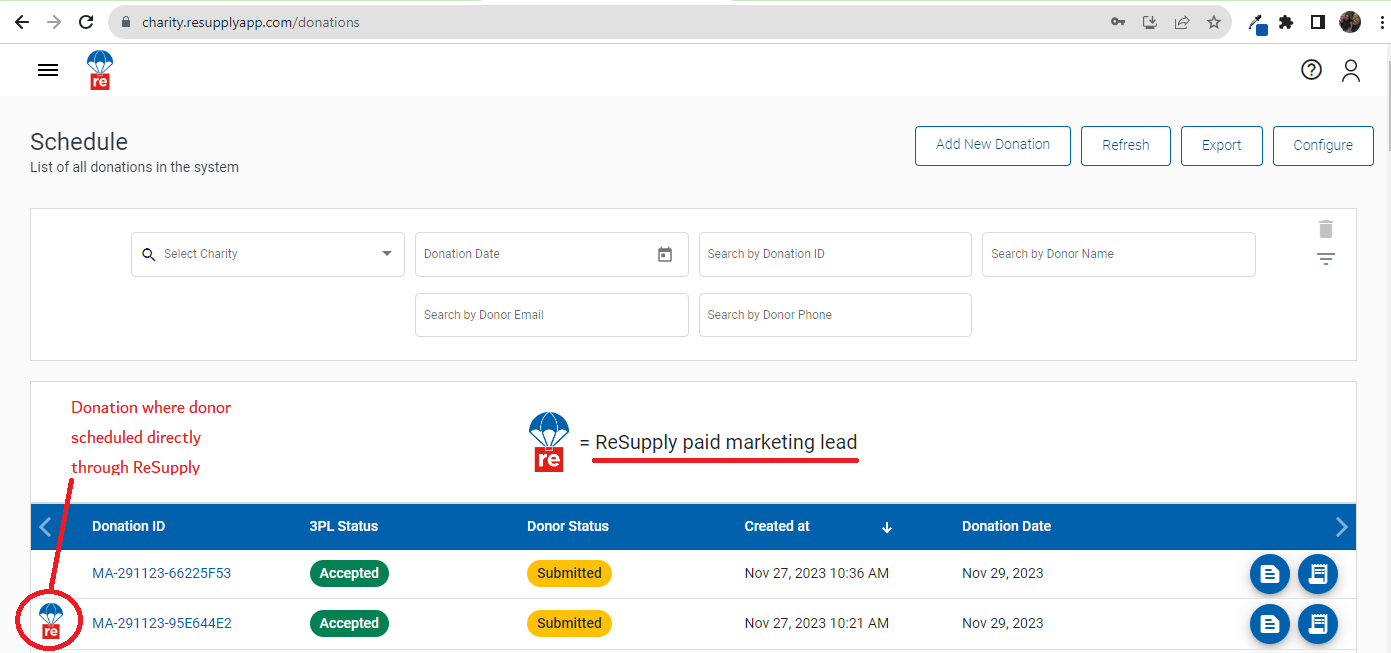Focus the Donation Date field
This screenshot has width=1391, height=653.
[552, 254]
